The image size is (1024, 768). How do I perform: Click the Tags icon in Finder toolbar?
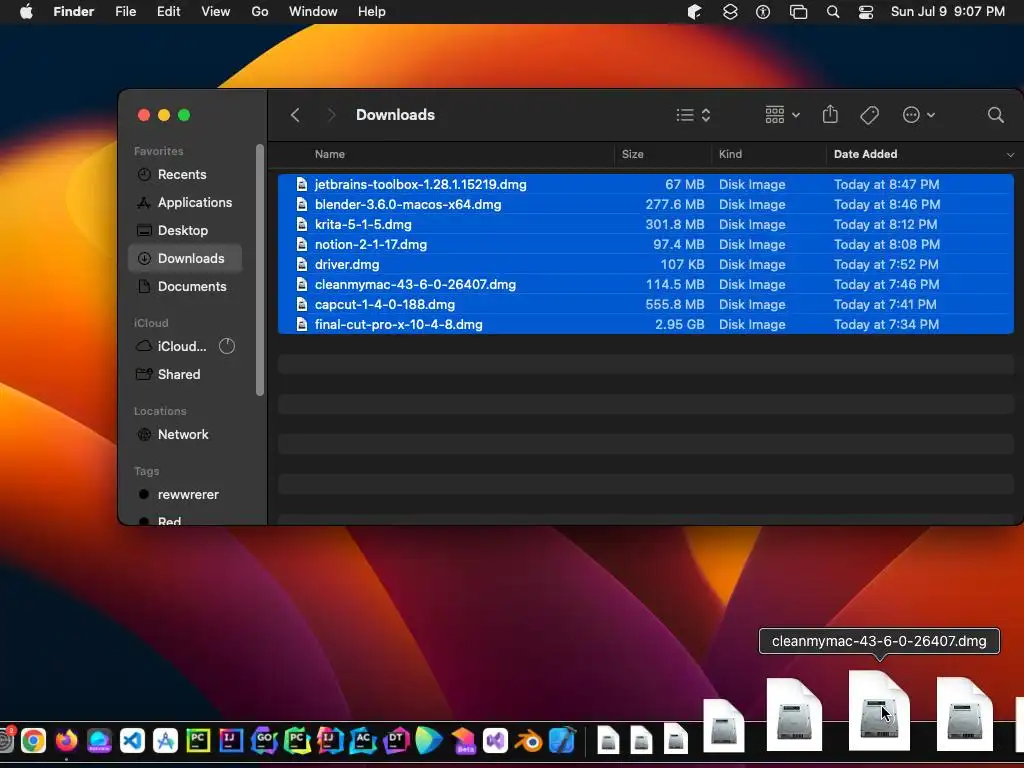869,115
